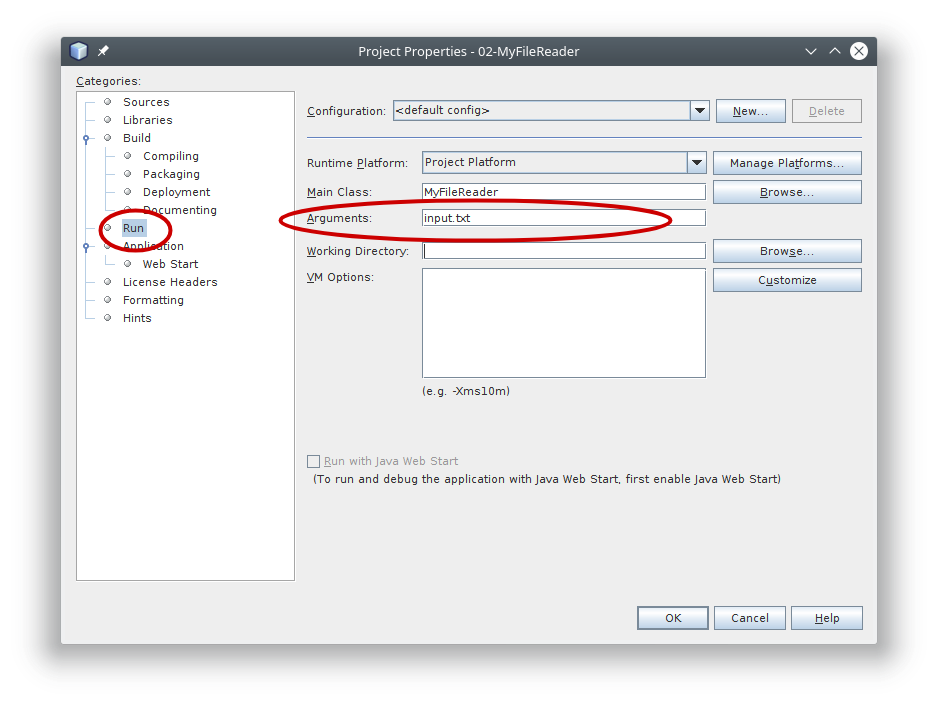
Task: Select Sources category
Action: pos(146,102)
